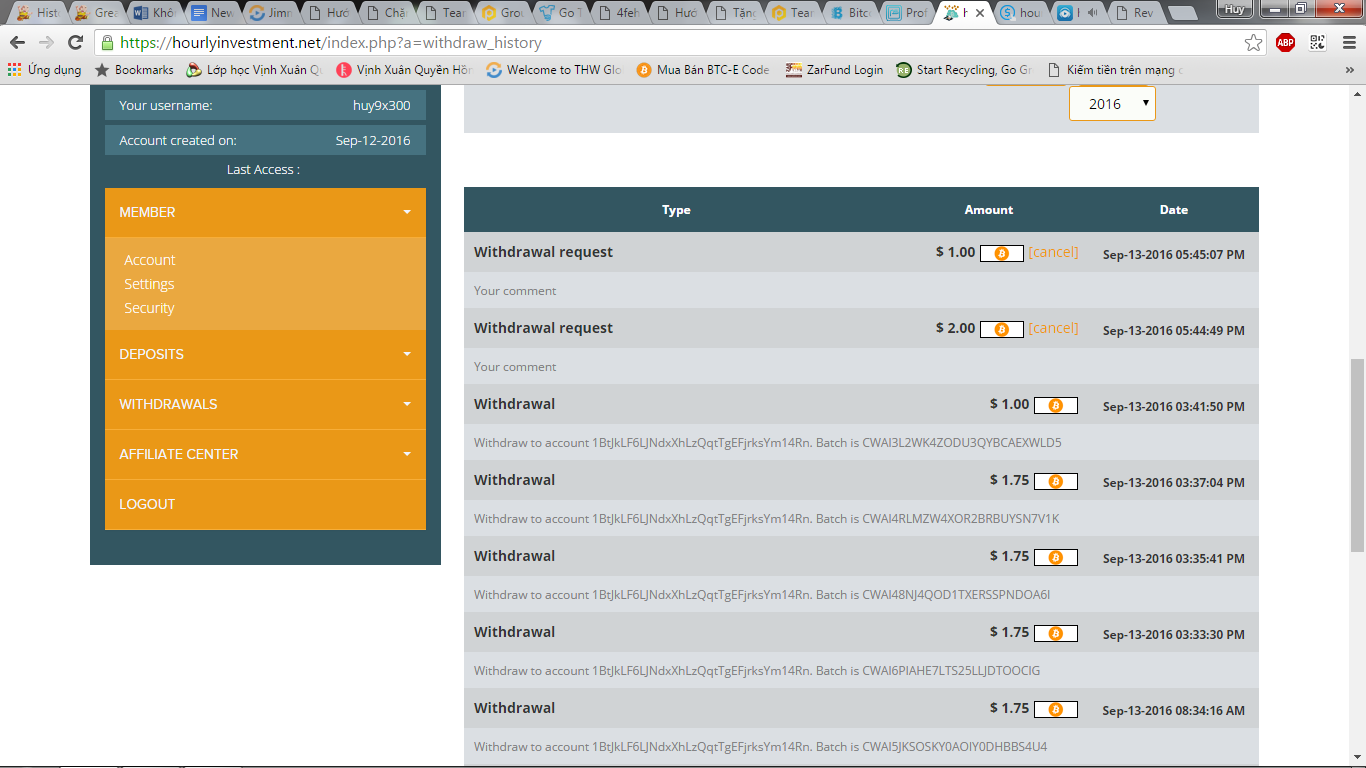Switch to the Word document browser tab
Screen dimensions: 1366x768
(x=153, y=13)
